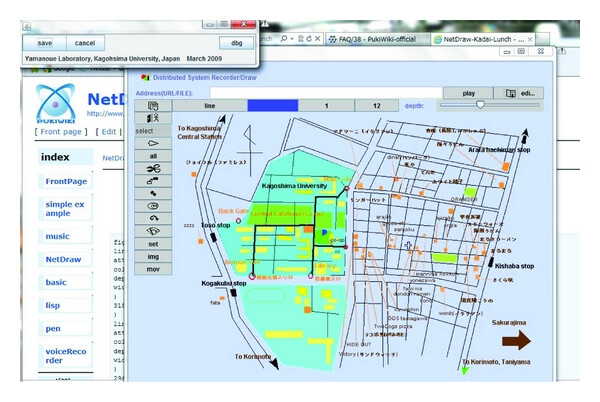600x402 pixels.
Task: Click the blue color swatch
Action: 272,106
